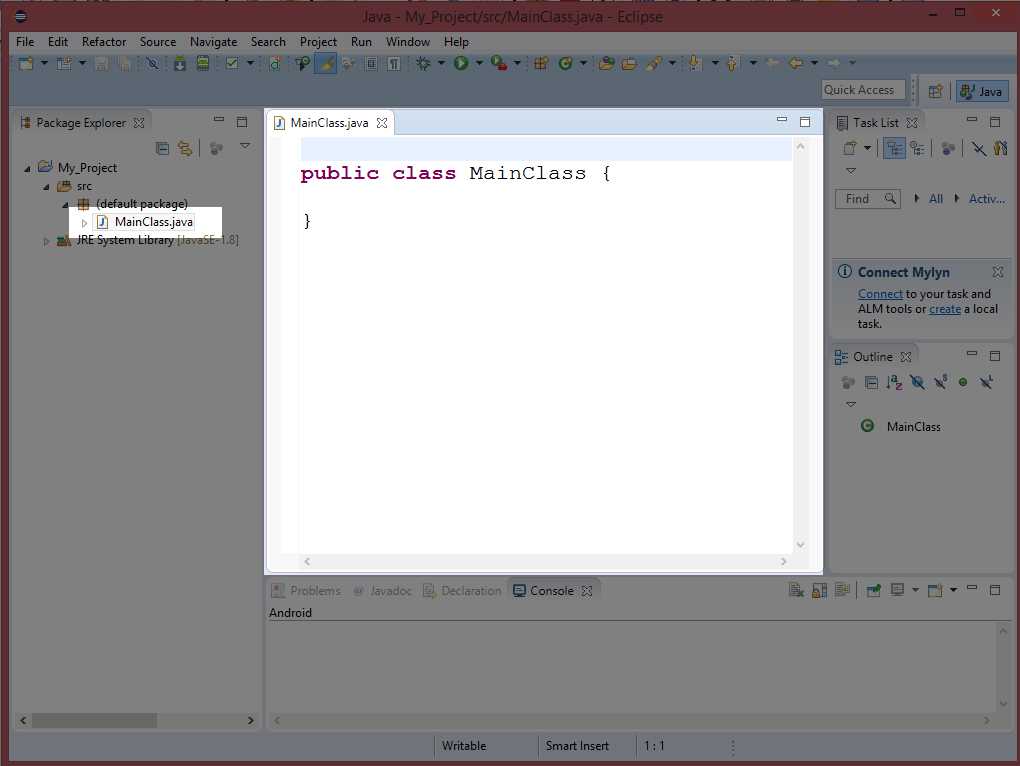Collapse the (default package) tree node
The height and width of the screenshot is (766, 1020).
(x=64, y=203)
